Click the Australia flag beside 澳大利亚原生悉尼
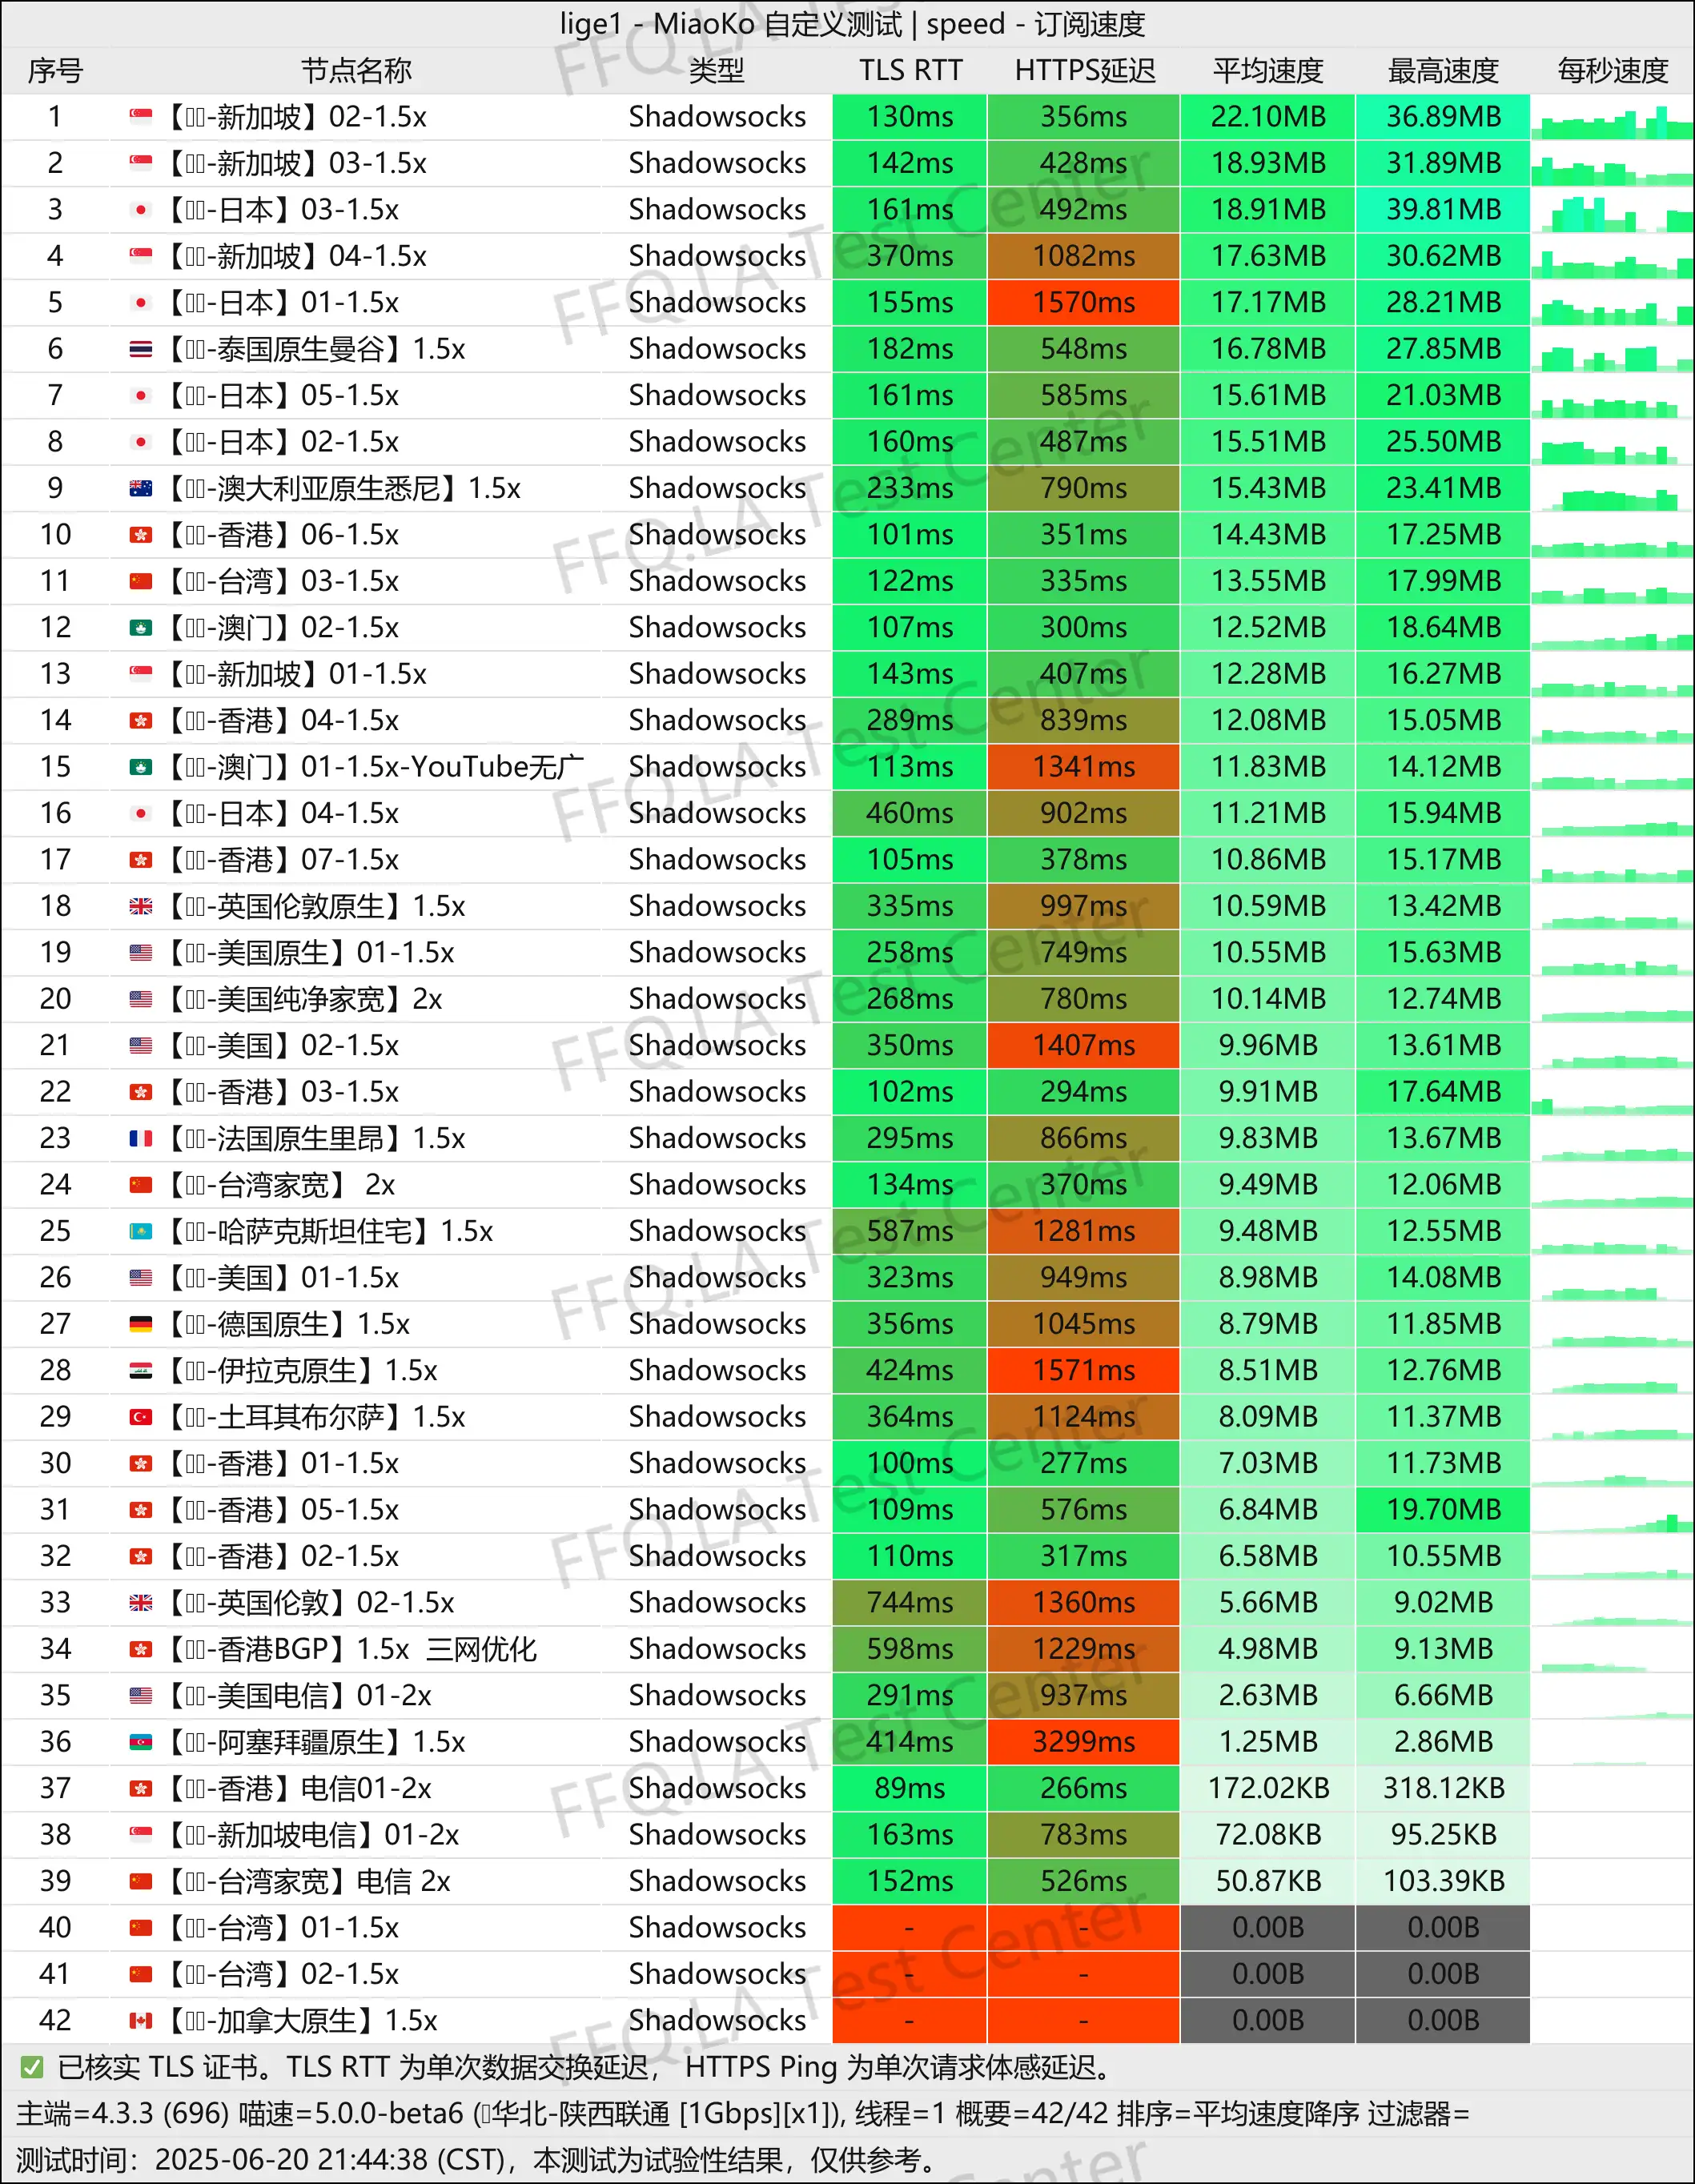The image size is (1695, 2184). point(141,488)
